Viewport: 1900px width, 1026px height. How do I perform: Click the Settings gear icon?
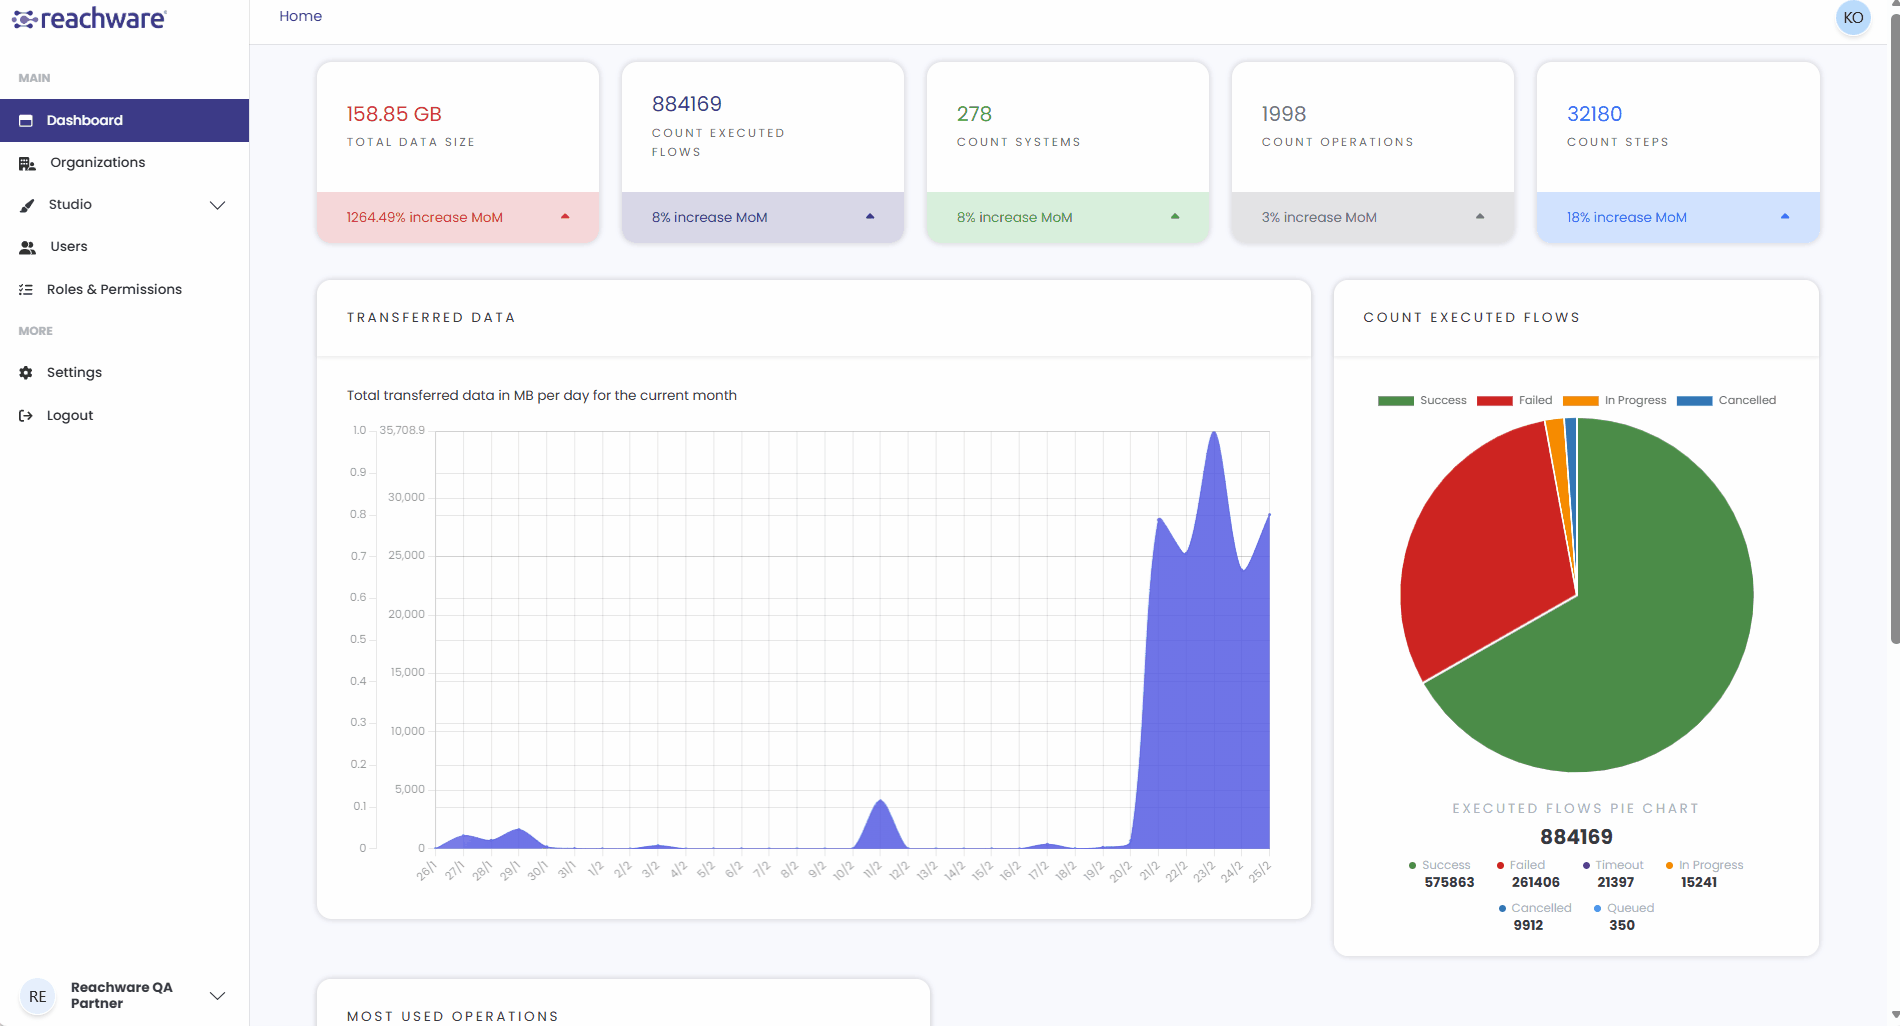26,373
